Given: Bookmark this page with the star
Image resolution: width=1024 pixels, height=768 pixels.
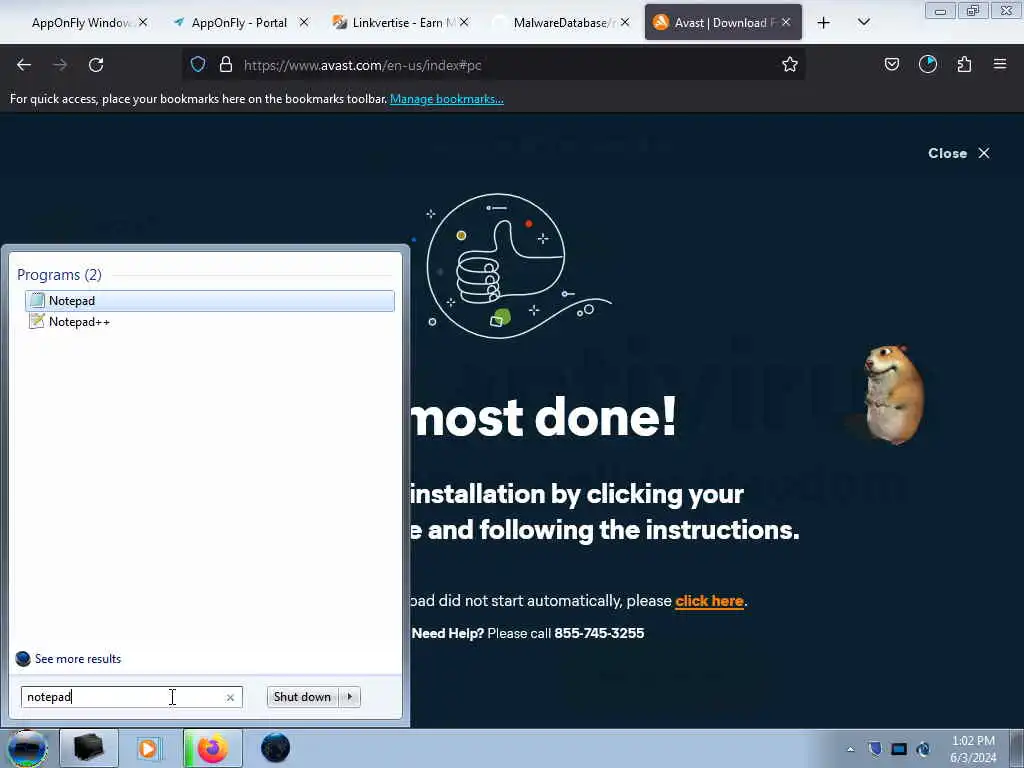Looking at the screenshot, I should pos(790,65).
